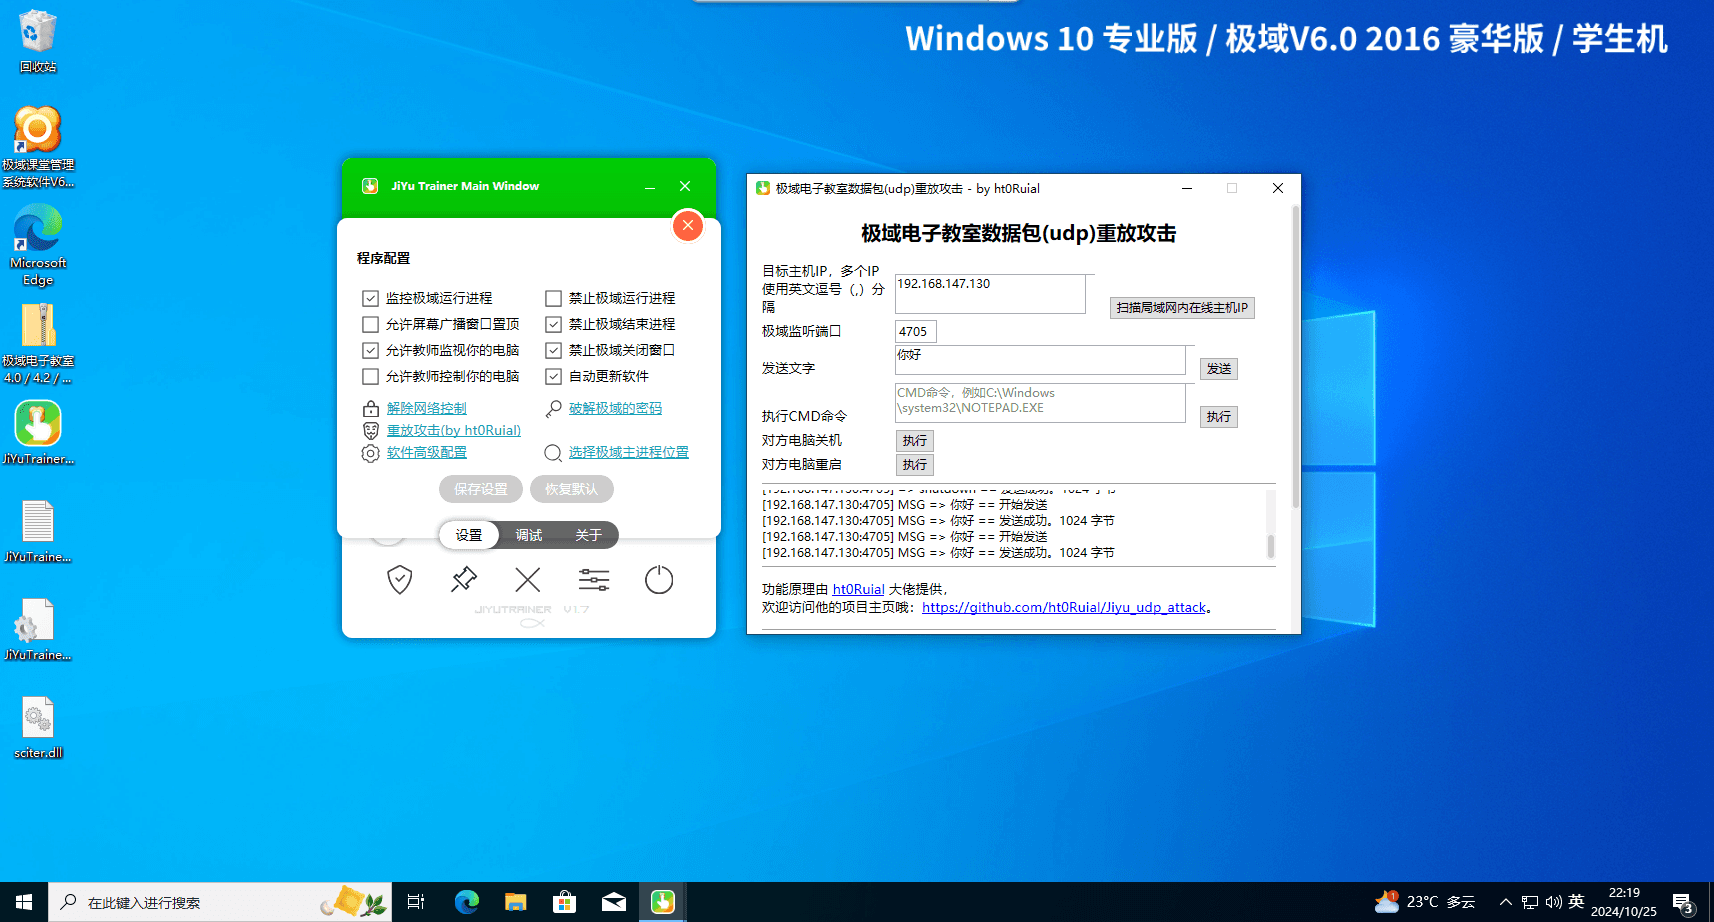The image size is (1714, 922).
Task: Click the 极域监听端口 field showing 4705
Action: (x=915, y=331)
